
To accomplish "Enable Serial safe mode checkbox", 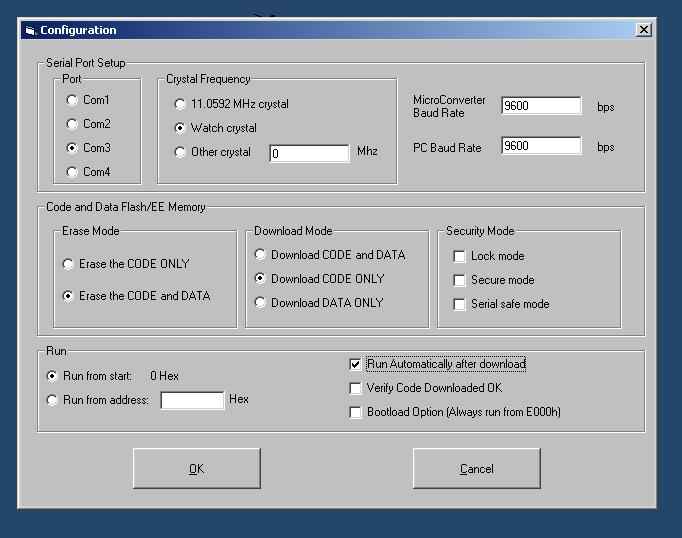I will (x=460, y=304).
